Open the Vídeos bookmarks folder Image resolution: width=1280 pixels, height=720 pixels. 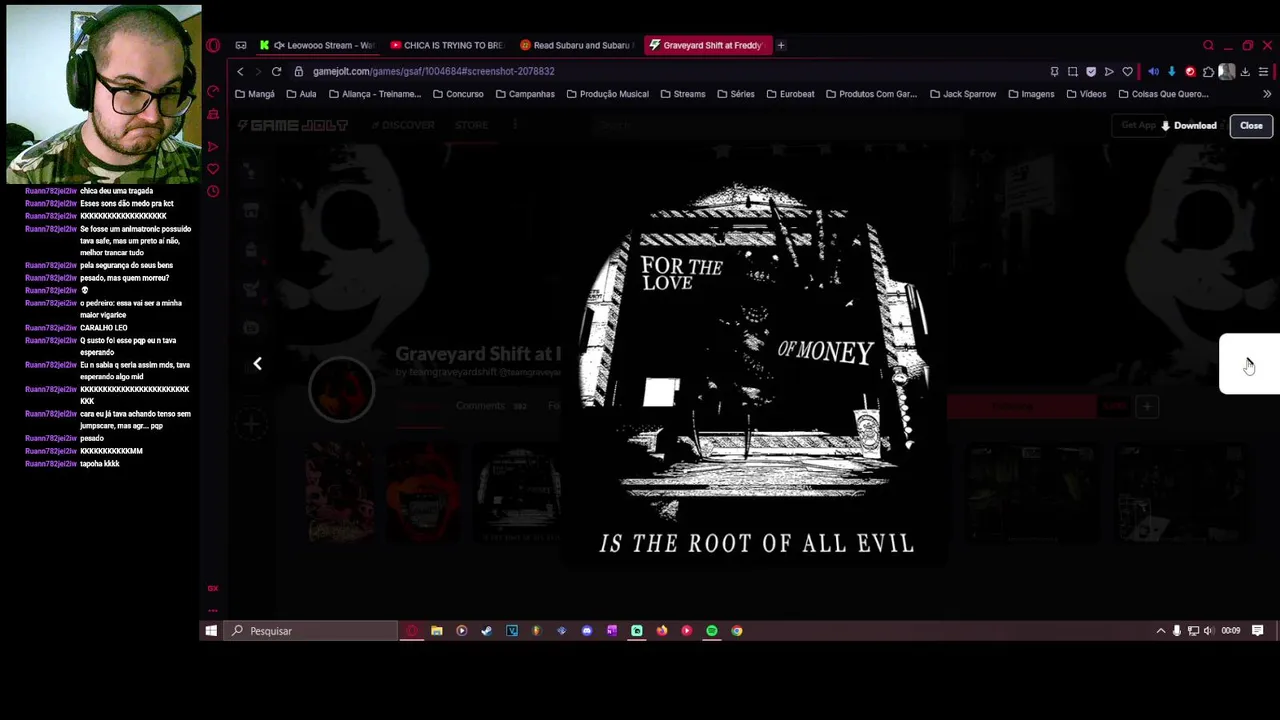[x=1086, y=94]
